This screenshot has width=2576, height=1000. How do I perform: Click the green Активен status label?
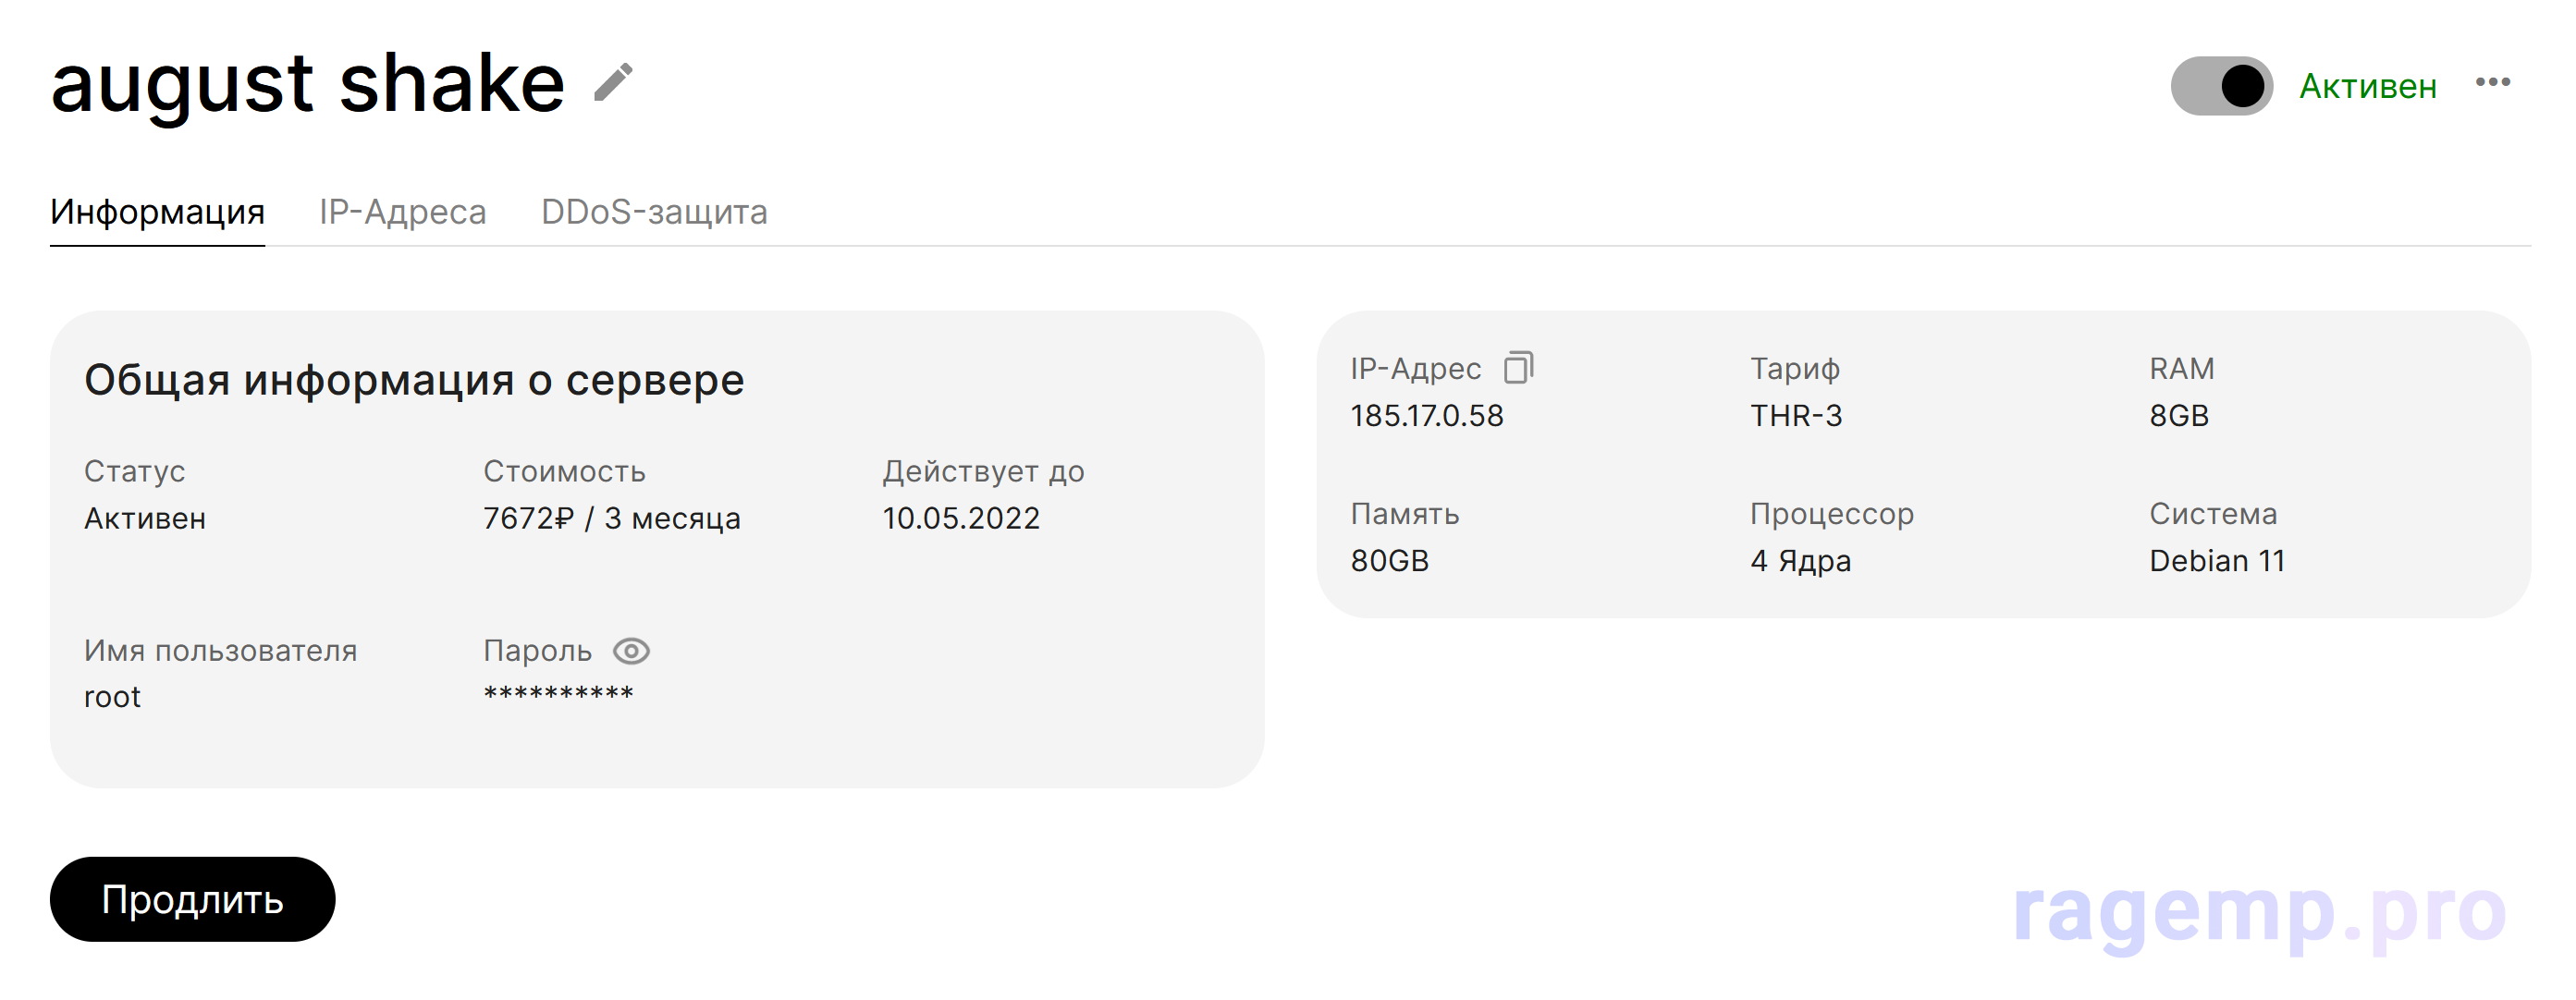2367,87
